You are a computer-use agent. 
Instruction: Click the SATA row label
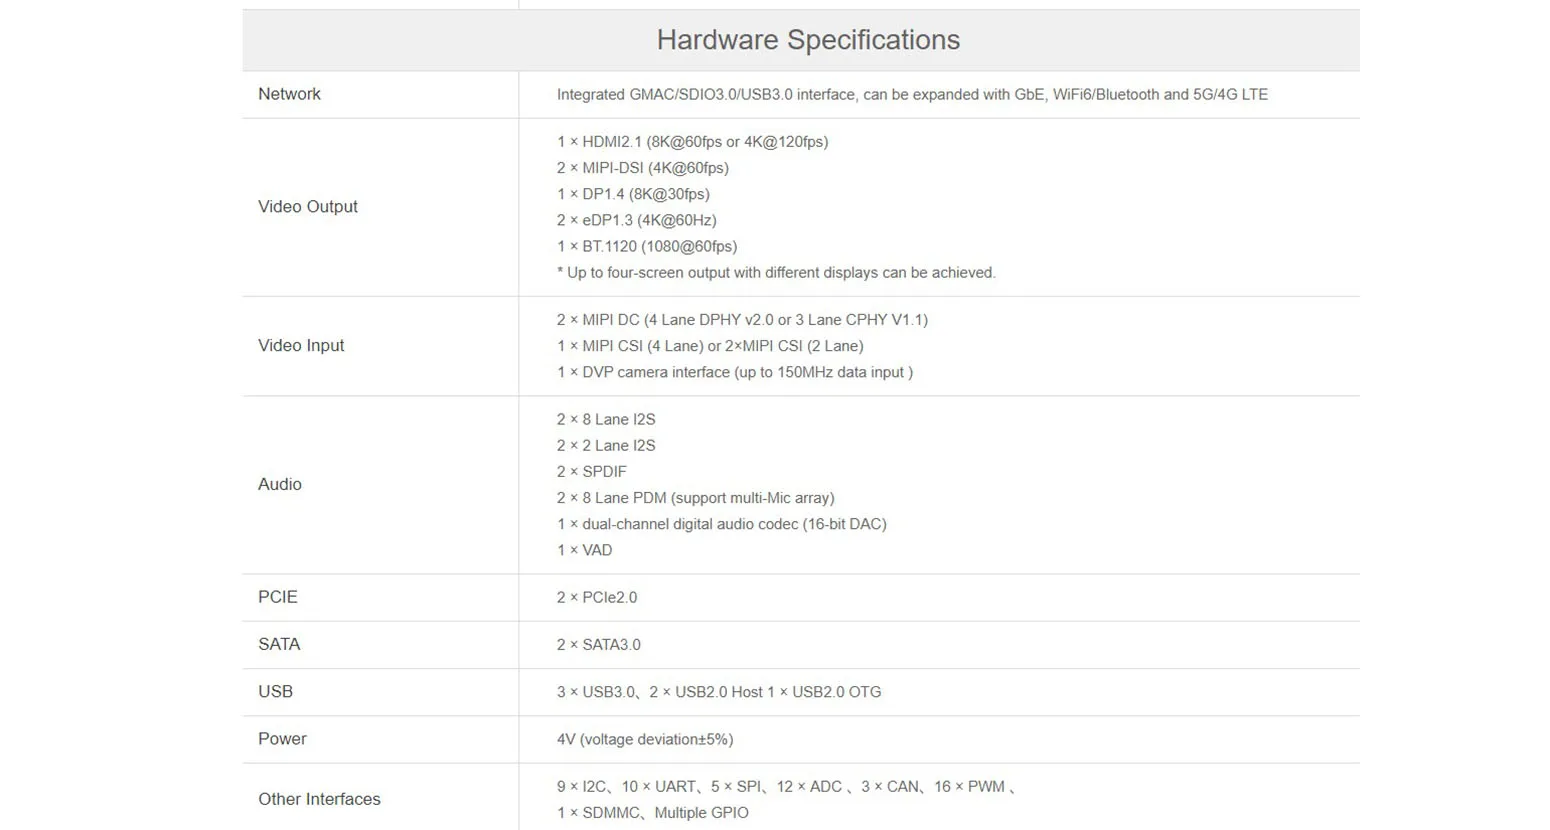tap(278, 645)
